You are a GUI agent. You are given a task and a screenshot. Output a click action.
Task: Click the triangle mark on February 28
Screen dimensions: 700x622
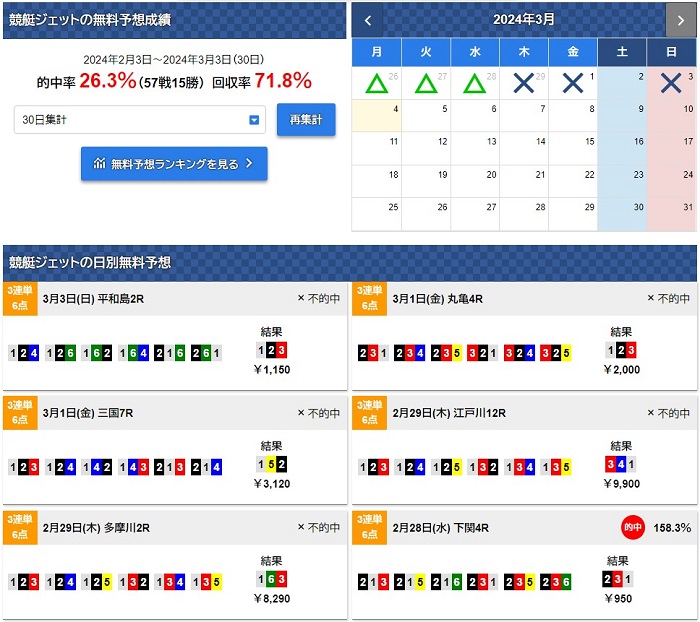474,84
